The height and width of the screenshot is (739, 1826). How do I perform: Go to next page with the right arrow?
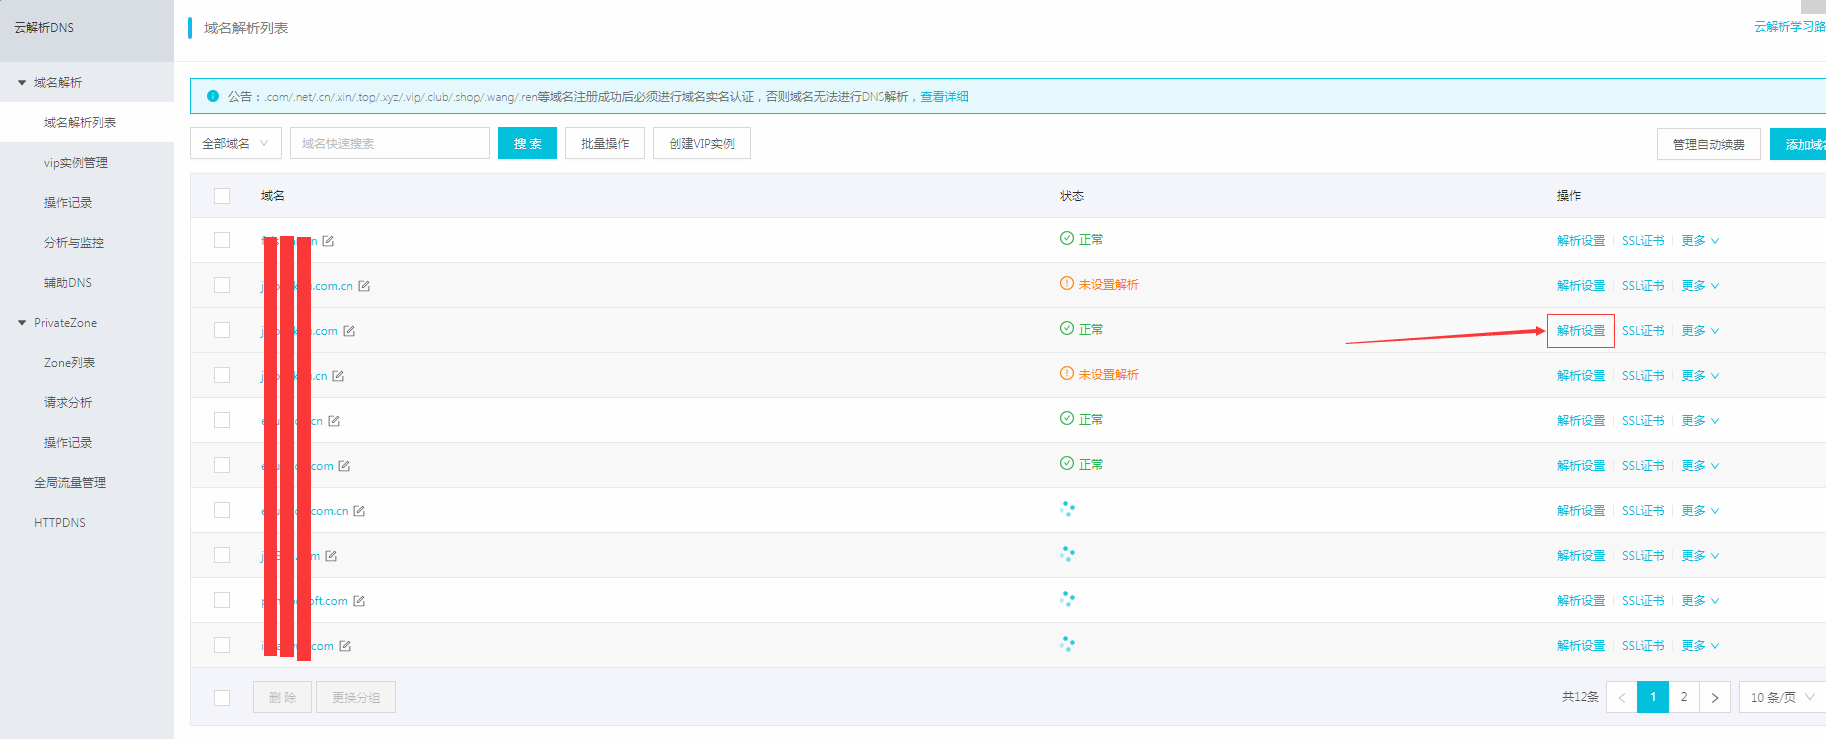[x=1715, y=697]
